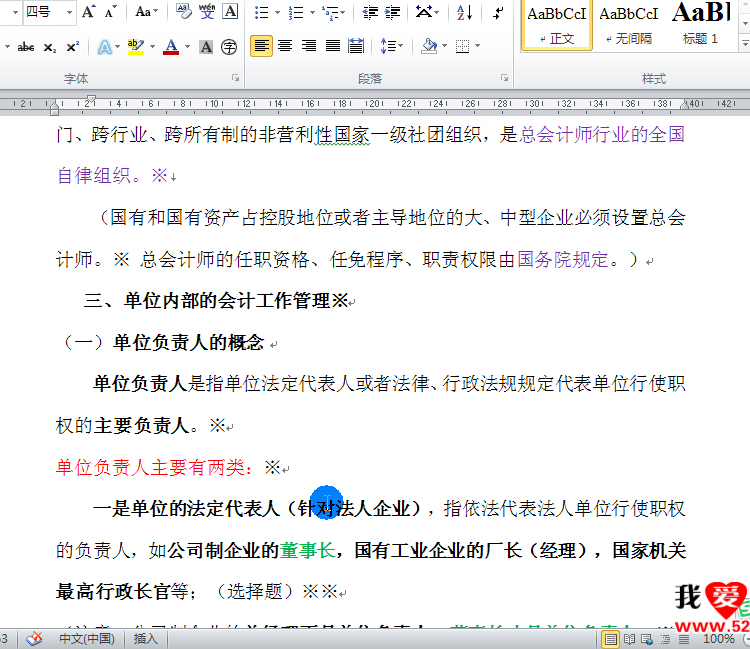Click the Distributed alignment icon

[x=356, y=46]
